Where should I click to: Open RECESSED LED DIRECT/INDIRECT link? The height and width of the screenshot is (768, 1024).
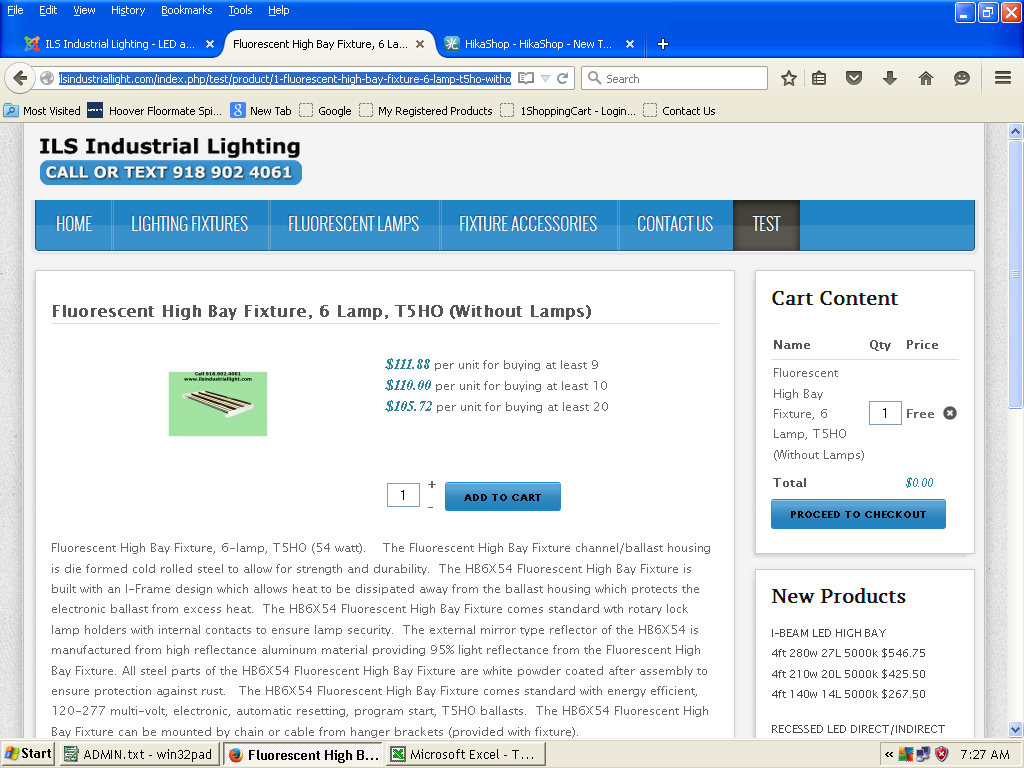tap(857, 729)
